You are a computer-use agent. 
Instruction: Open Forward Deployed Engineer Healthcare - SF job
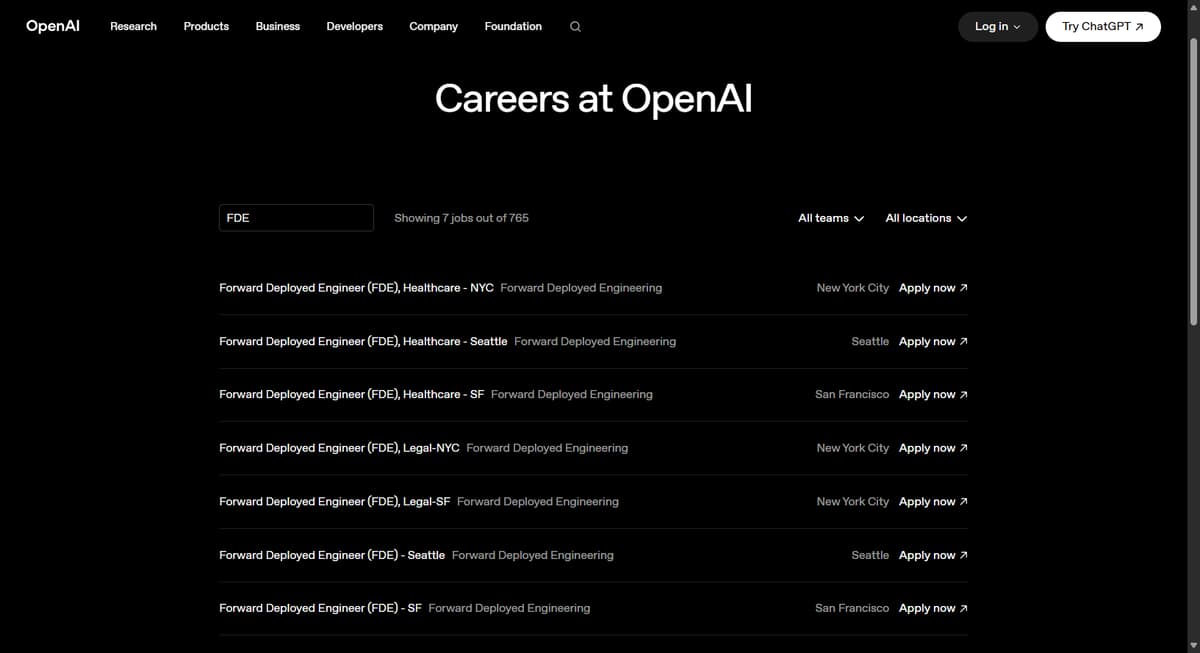click(x=351, y=395)
